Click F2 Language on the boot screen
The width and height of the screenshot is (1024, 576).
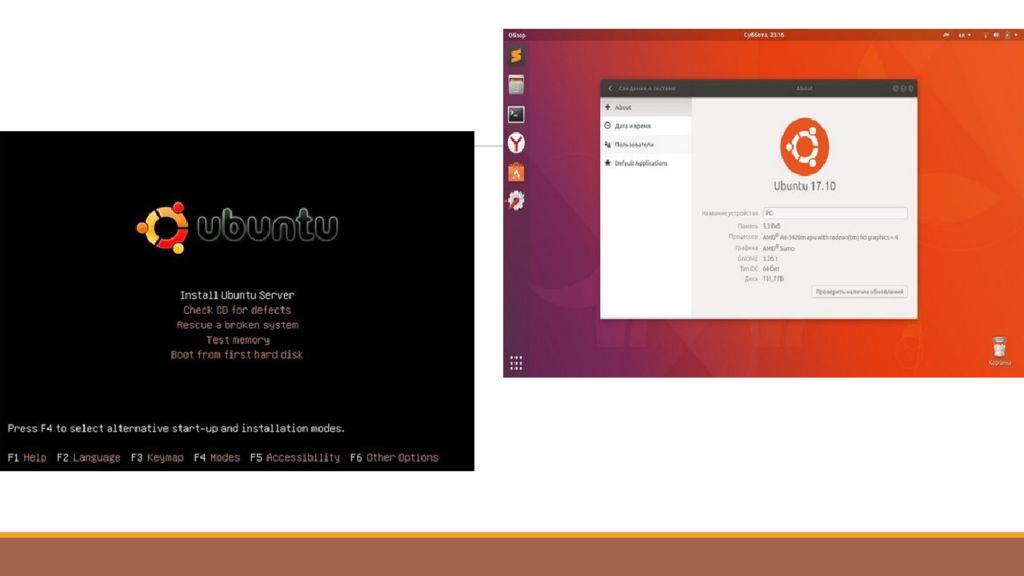click(88, 458)
